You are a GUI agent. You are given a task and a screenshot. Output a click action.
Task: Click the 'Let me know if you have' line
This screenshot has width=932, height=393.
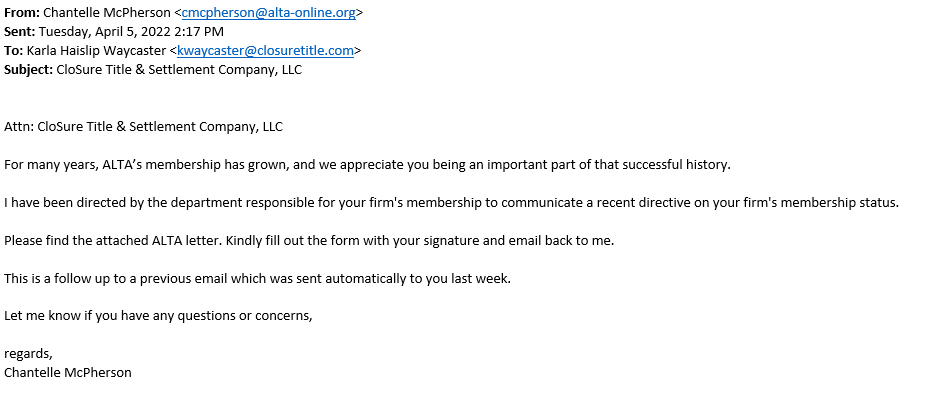click(x=158, y=316)
